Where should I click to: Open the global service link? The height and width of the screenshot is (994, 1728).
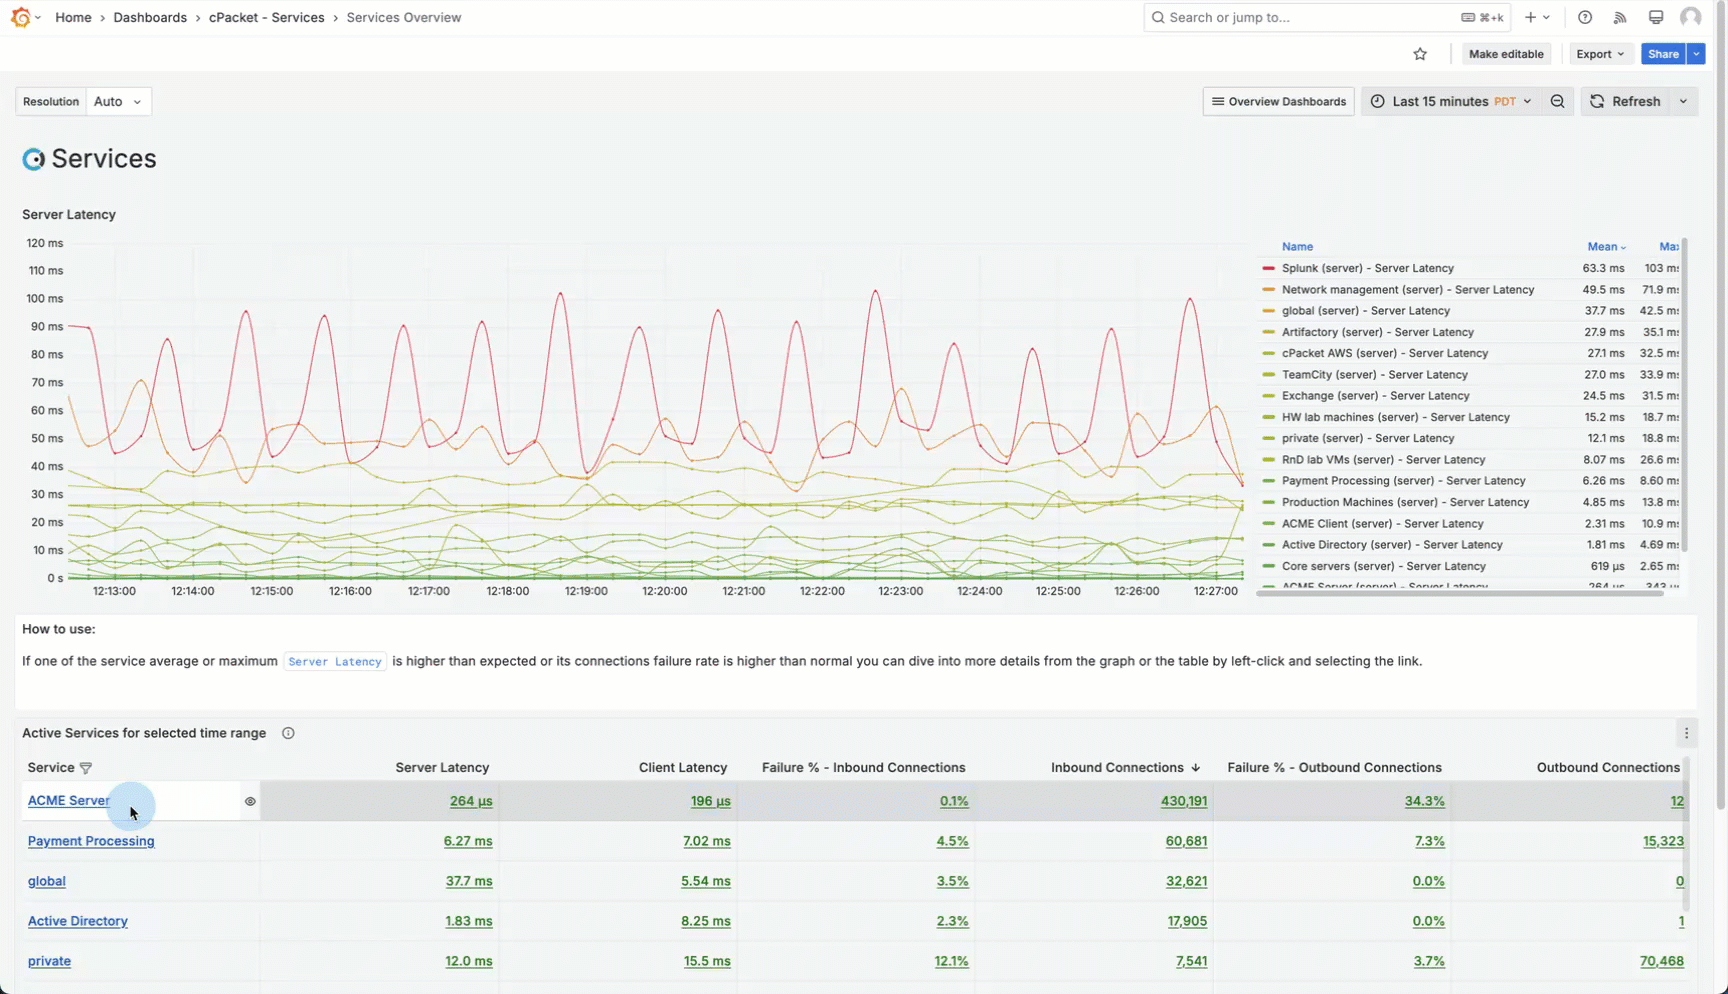coord(47,881)
